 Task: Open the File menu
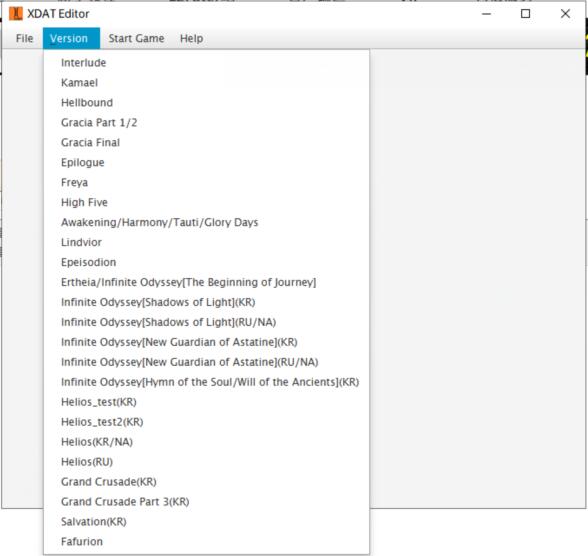(24, 38)
